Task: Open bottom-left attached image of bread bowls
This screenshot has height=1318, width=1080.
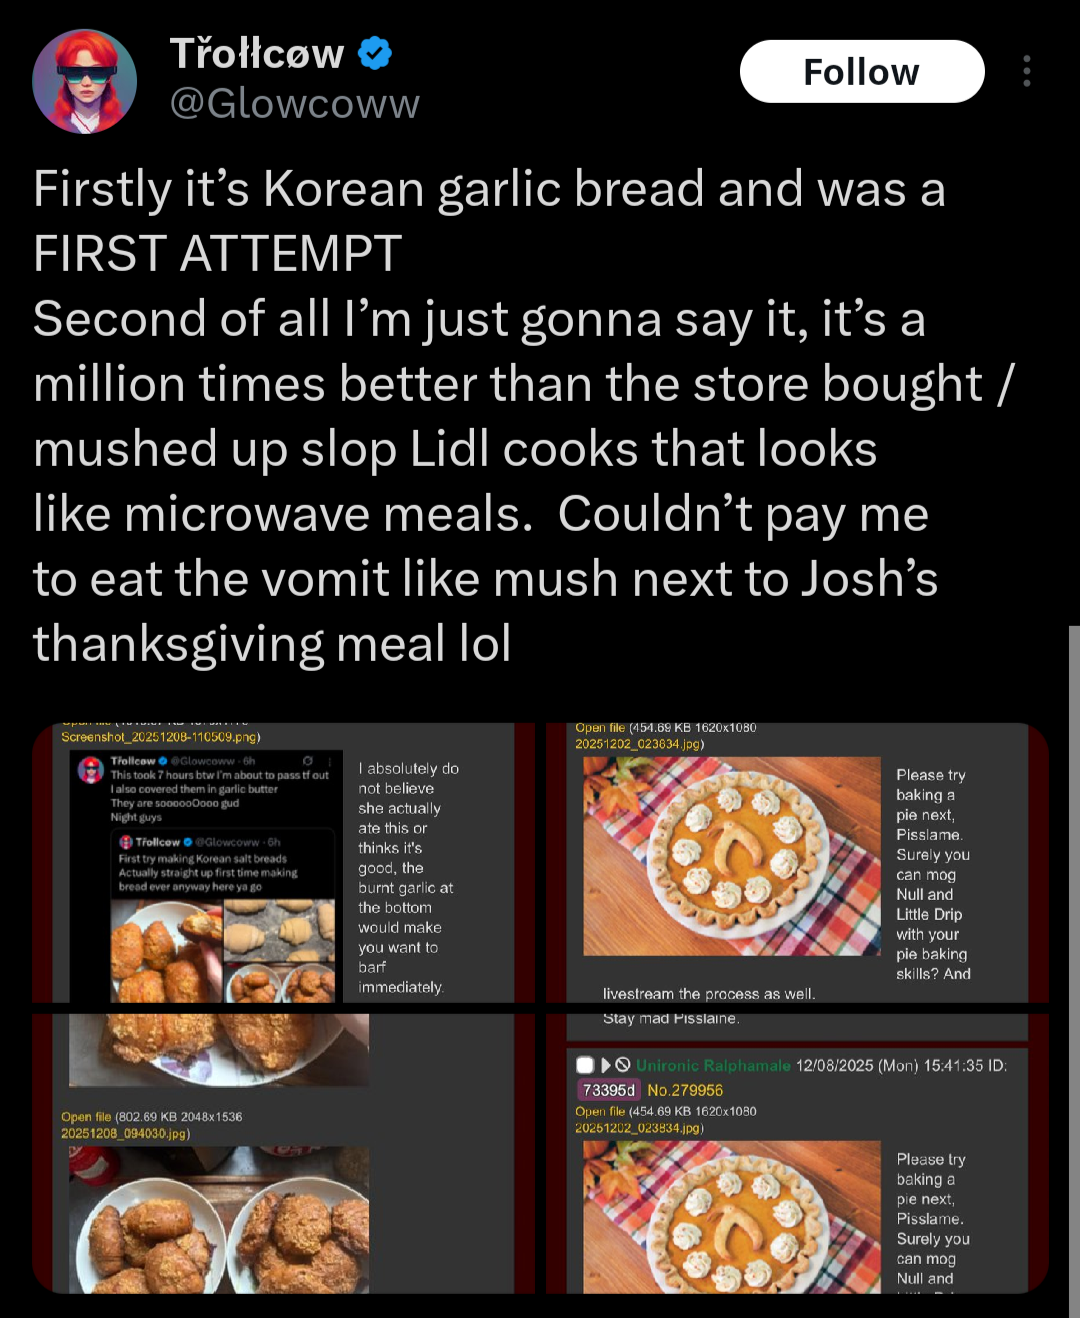Action: (x=285, y=1153)
